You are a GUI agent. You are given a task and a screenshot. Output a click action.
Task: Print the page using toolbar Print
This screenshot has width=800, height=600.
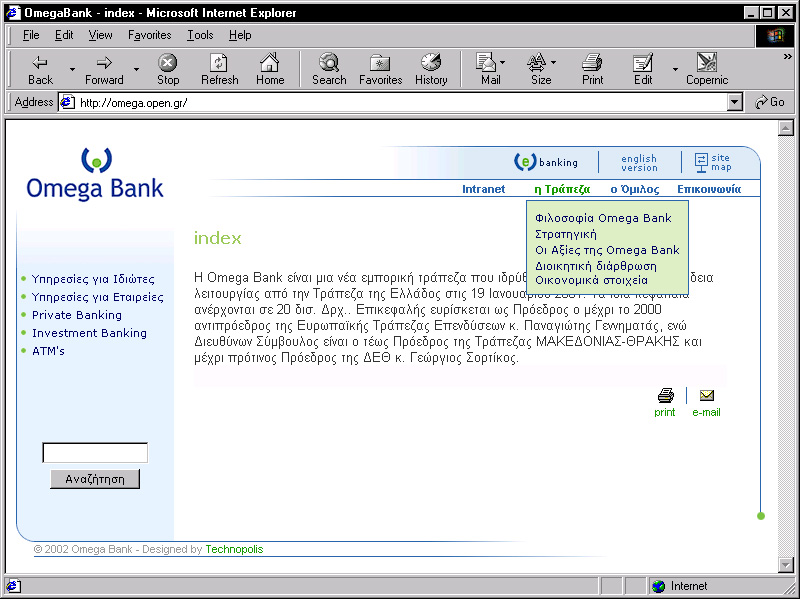(592, 69)
